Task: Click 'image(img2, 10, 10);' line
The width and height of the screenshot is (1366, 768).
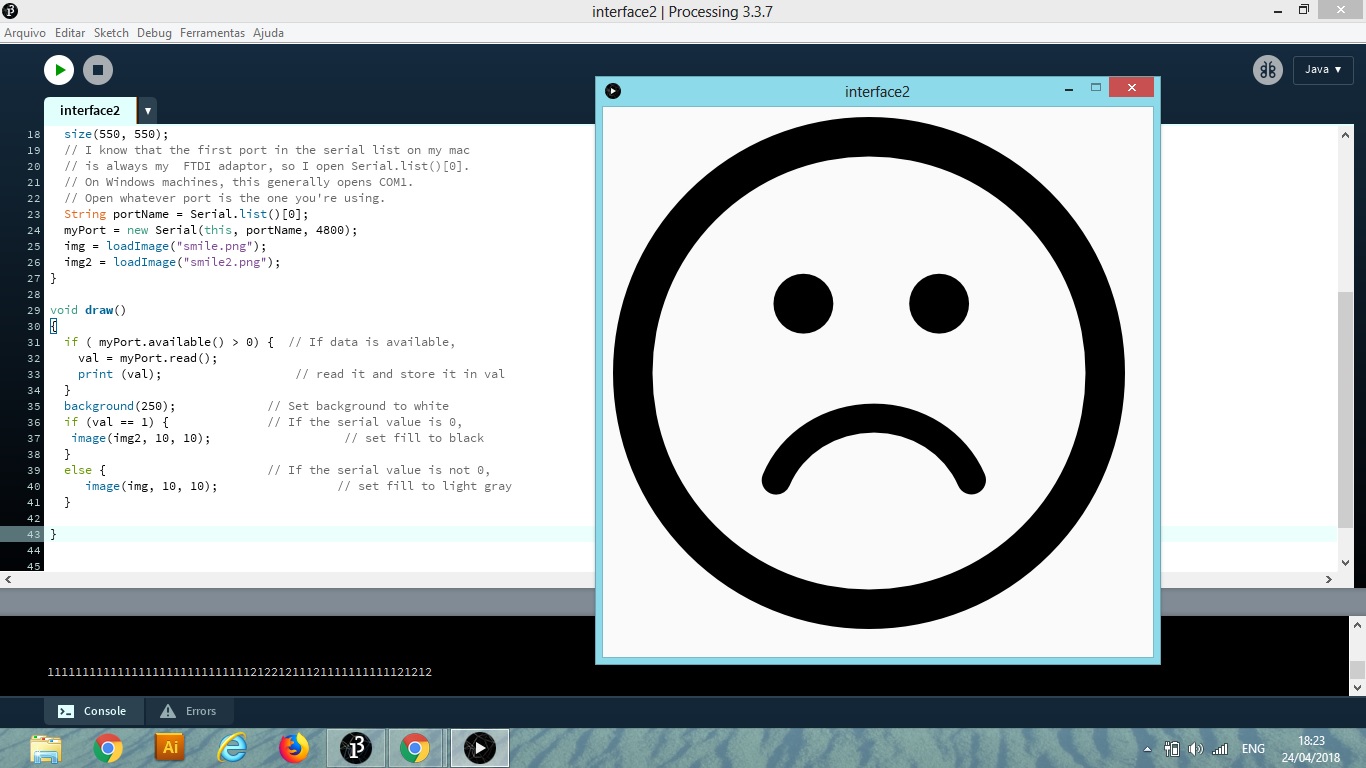Action: coord(141,438)
